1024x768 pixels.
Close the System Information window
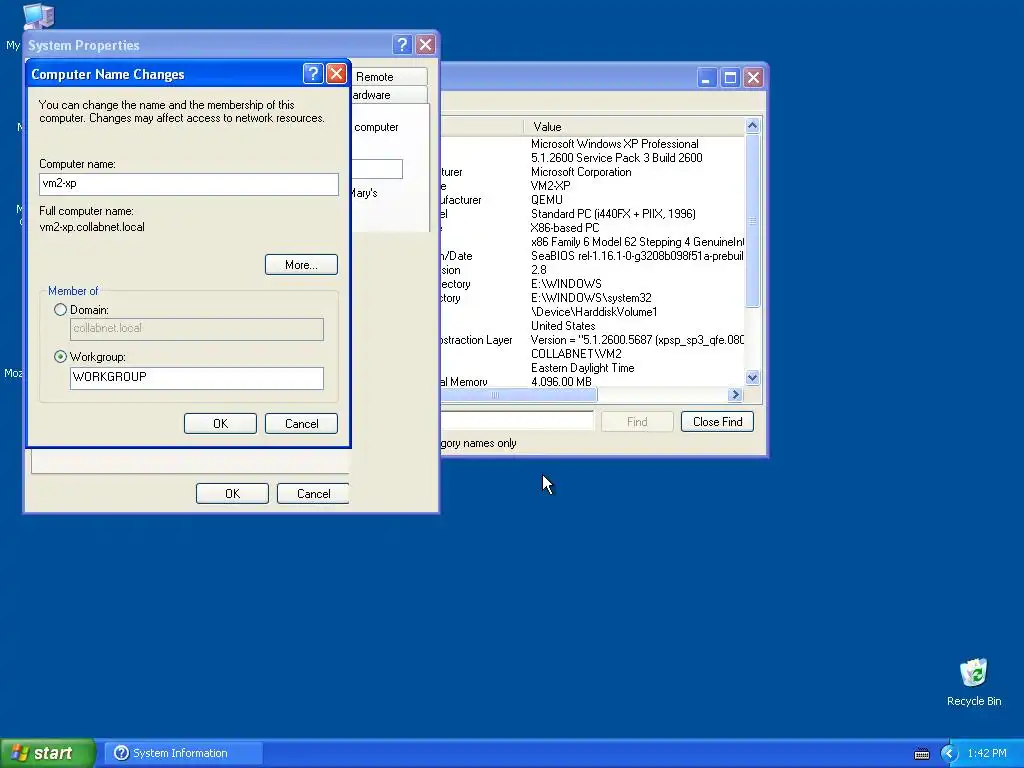[x=754, y=78]
